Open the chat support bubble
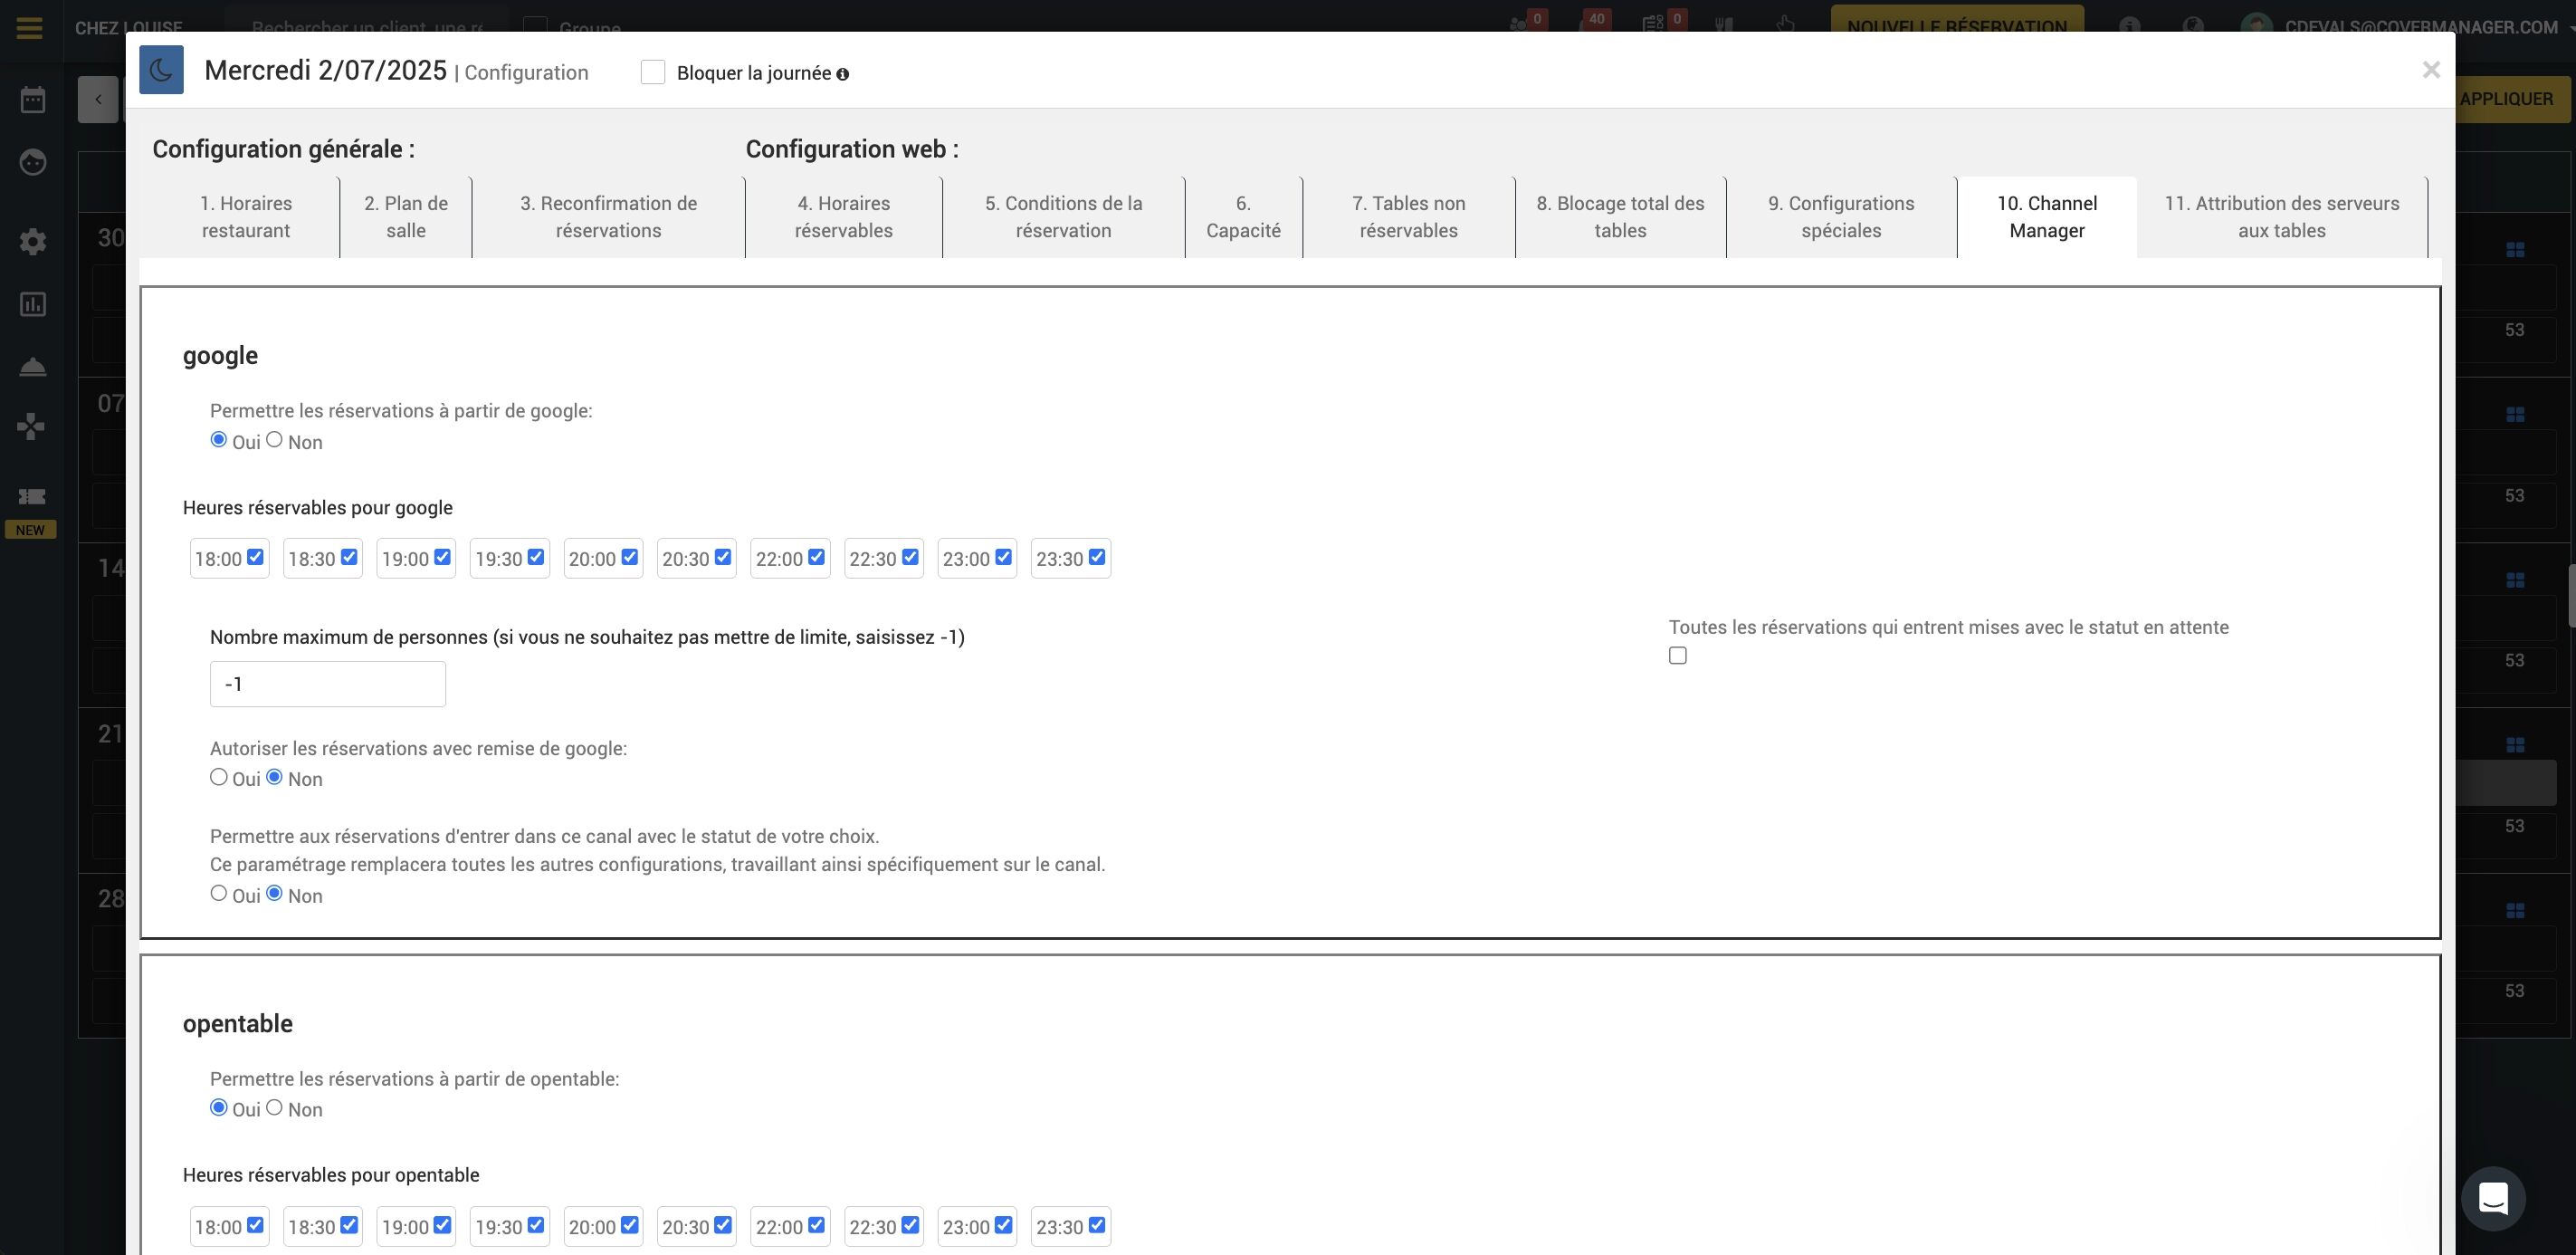Viewport: 2576px width, 1255px height. [2493, 1197]
